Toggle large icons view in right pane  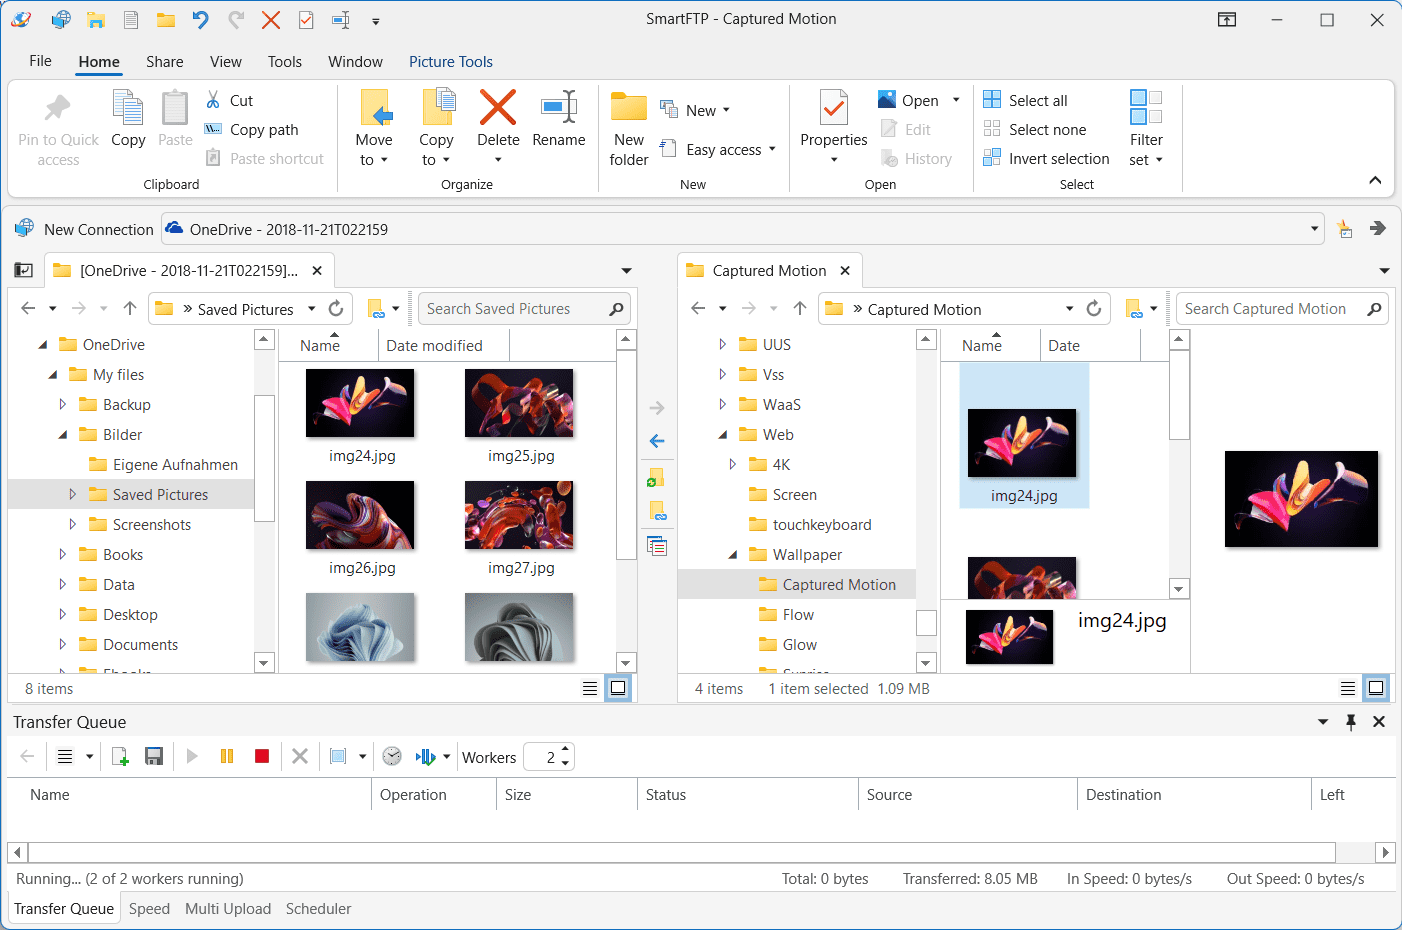click(1376, 688)
